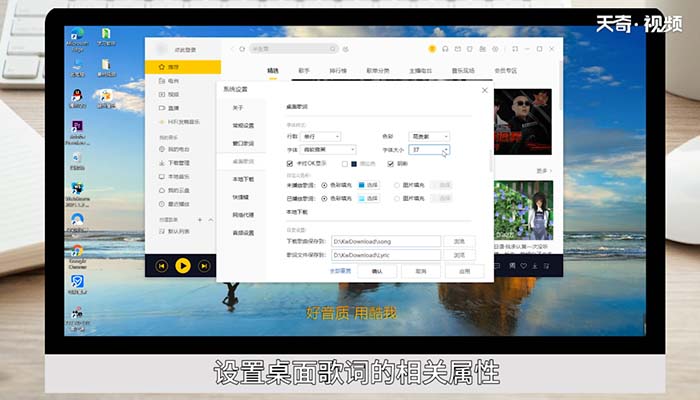The height and width of the screenshot is (400, 700).
Task: Toggle the checked checkbox right of the outline color option
Action: [391, 164]
